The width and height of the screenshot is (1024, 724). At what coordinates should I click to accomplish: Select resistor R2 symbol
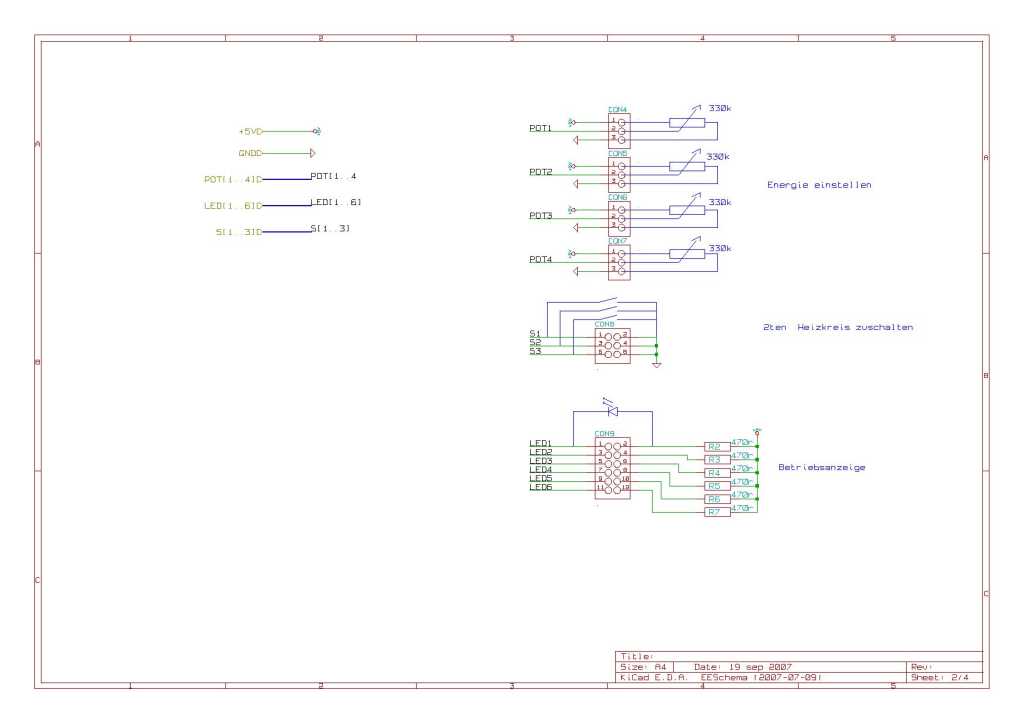(717, 447)
